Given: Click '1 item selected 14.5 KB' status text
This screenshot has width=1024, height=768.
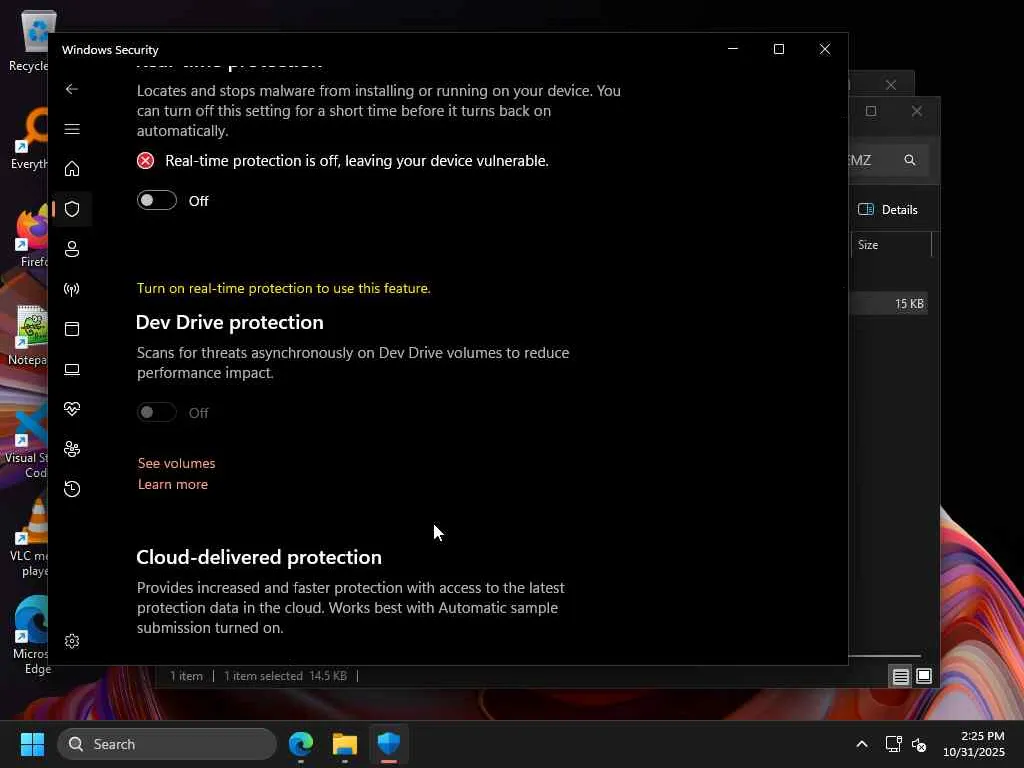Looking at the screenshot, I should [x=285, y=676].
